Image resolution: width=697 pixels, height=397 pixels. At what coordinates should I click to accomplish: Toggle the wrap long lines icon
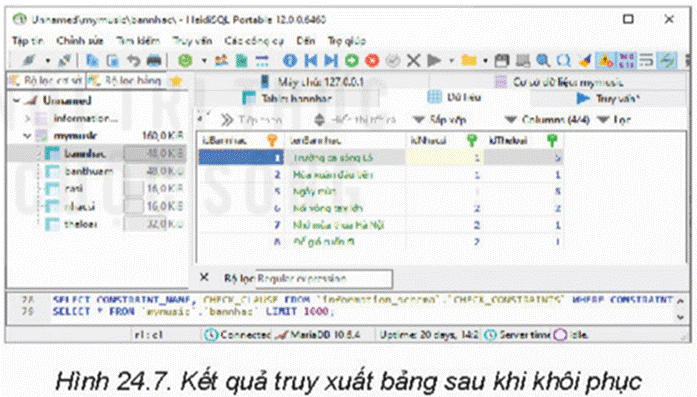646,60
